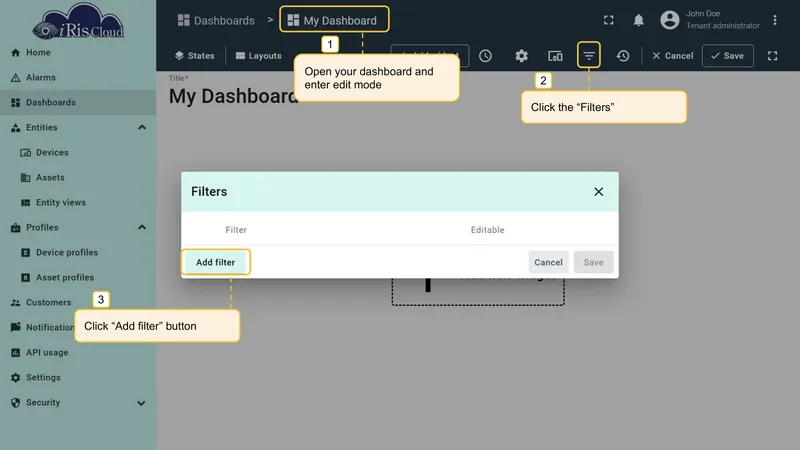Click the Alarms warning triangle icon
Screen dimensions: 800x450
[15, 78]
